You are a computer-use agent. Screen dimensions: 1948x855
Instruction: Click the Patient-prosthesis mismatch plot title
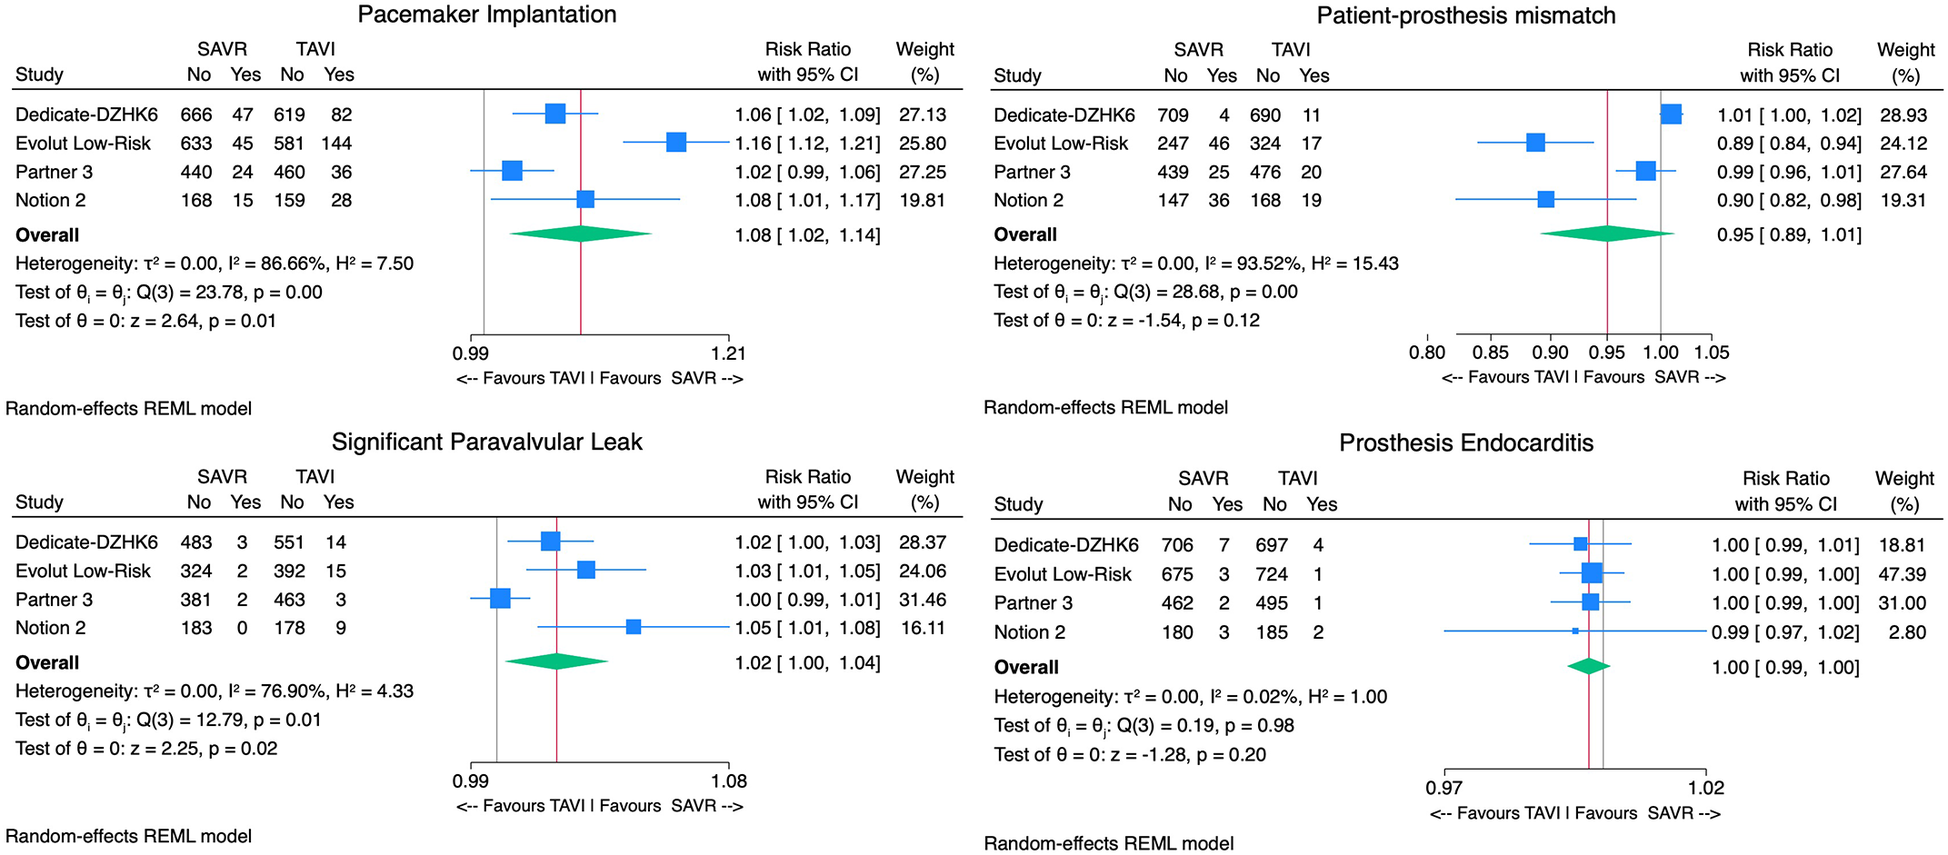(1466, 16)
